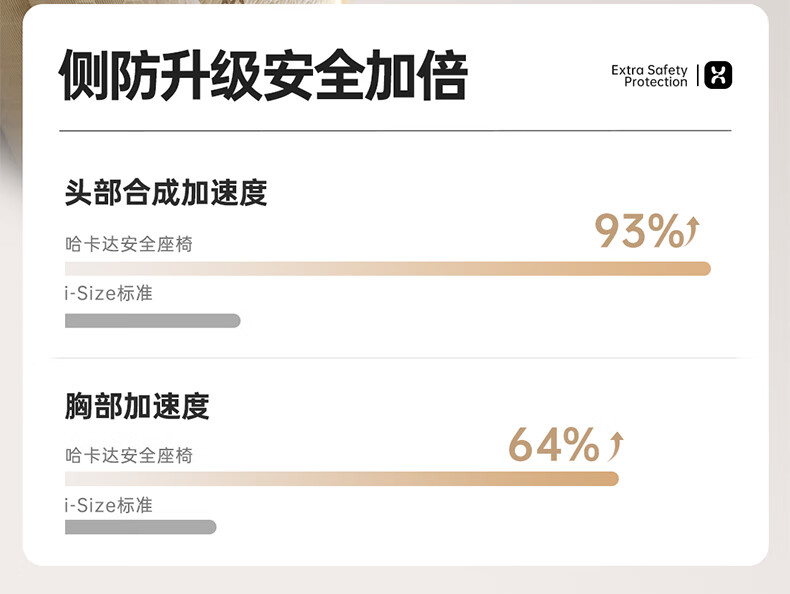Click the up arrow beside 93%
Screen dimensions: 790x594
point(692,232)
